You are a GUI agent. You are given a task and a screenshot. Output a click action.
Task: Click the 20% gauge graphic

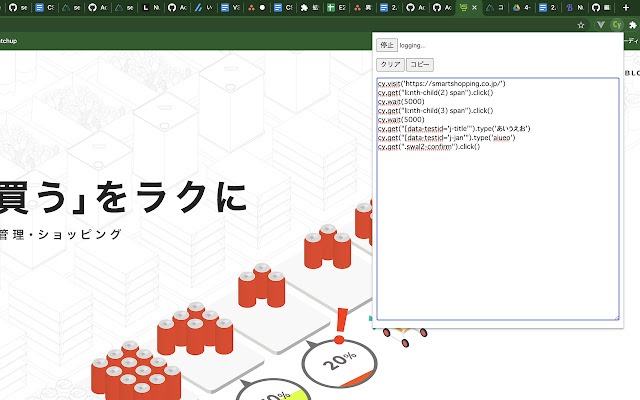tap(339, 363)
